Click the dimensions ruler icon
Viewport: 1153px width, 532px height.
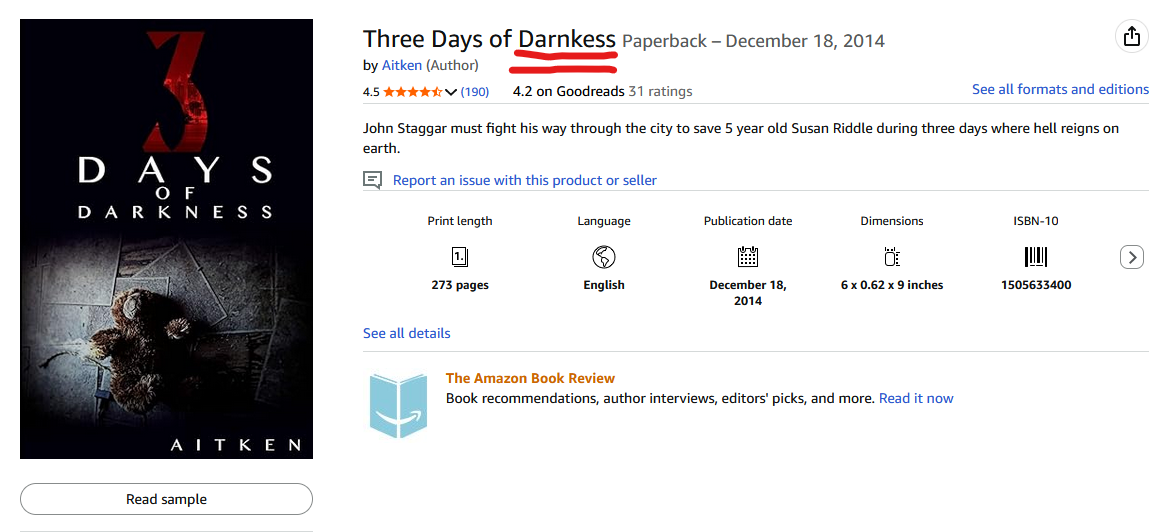892,257
